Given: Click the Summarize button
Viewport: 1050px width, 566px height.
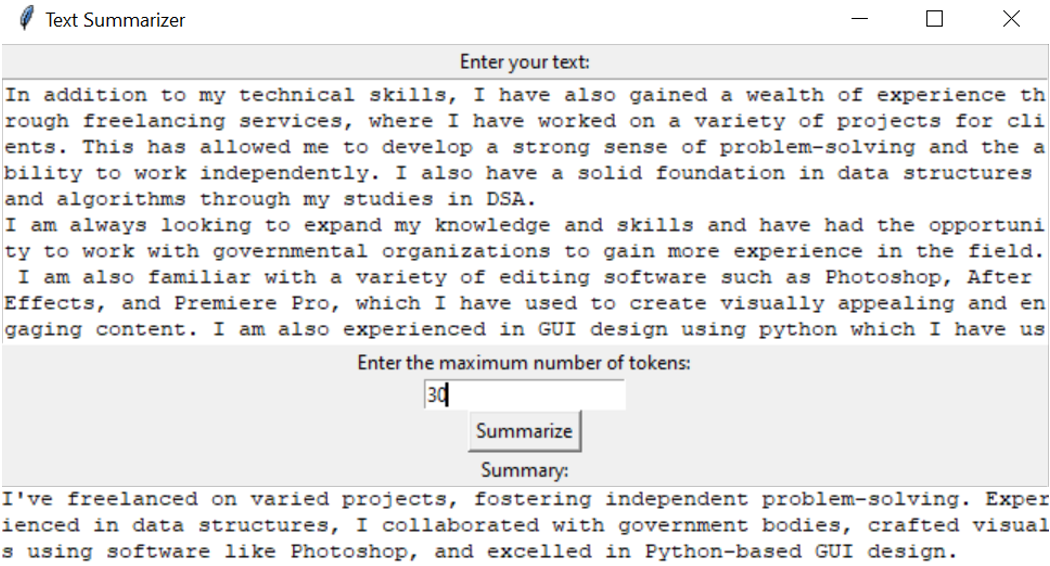Looking at the screenshot, I should [x=524, y=431].
